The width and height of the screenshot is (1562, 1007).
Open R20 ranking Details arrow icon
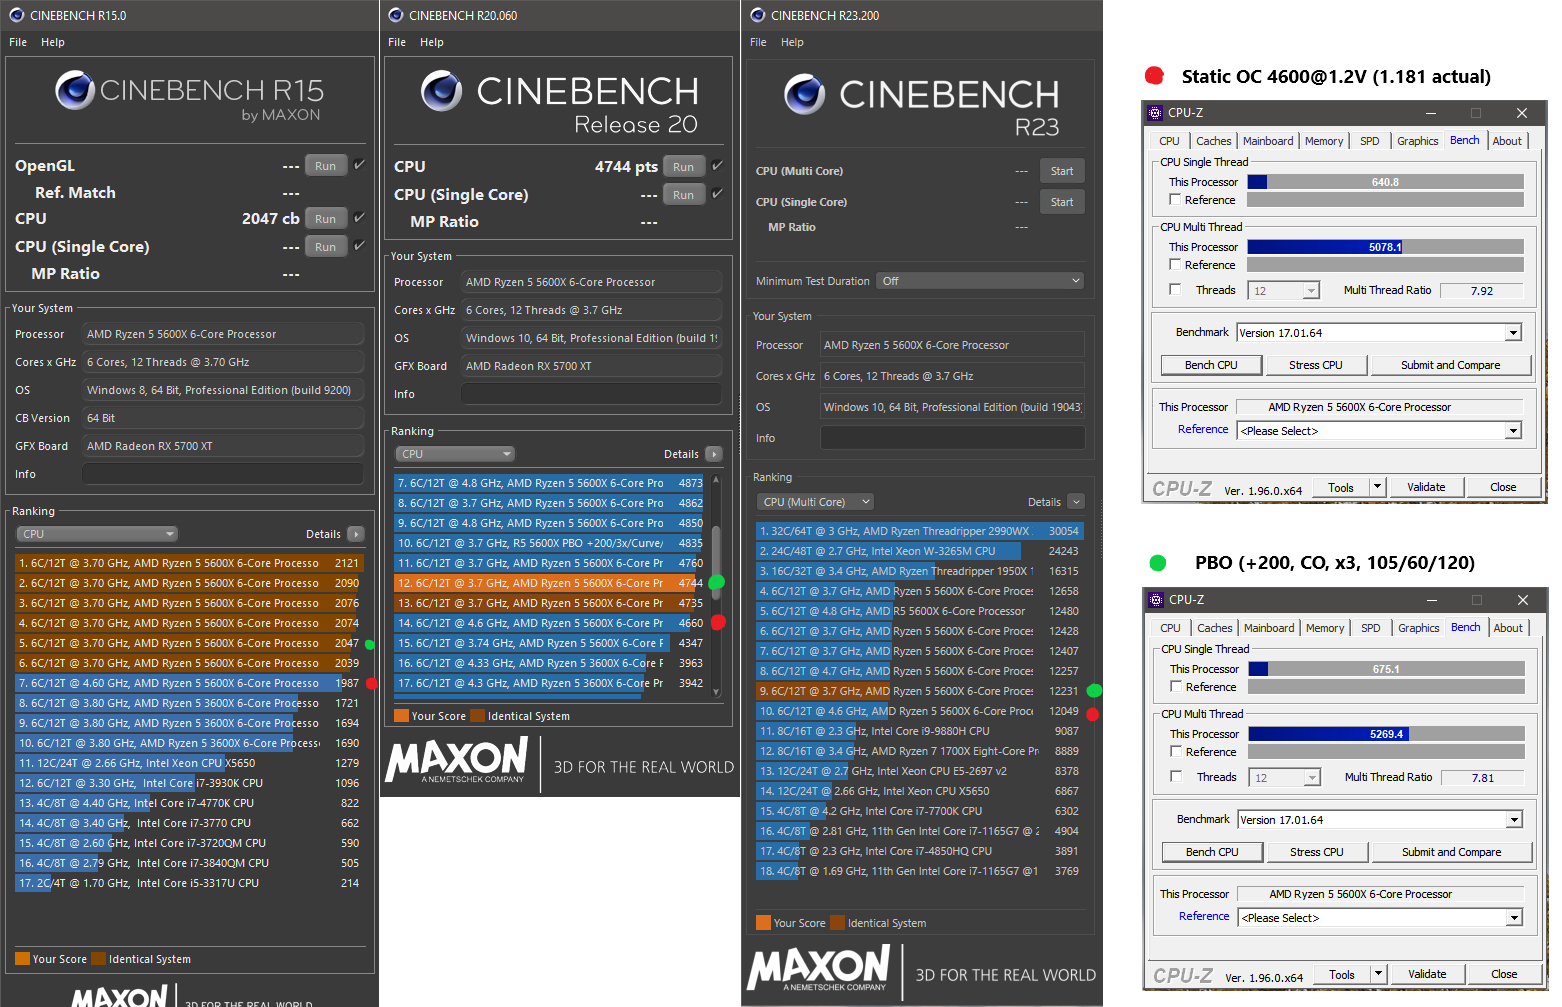click(714, 454)
